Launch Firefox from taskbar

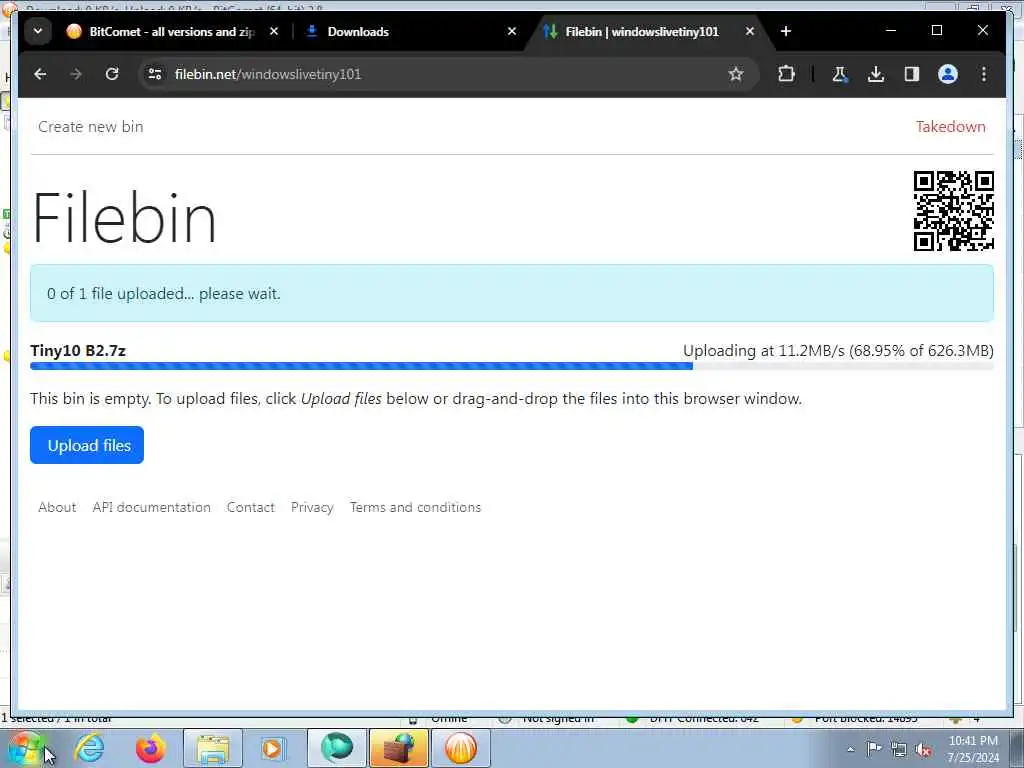150,748
